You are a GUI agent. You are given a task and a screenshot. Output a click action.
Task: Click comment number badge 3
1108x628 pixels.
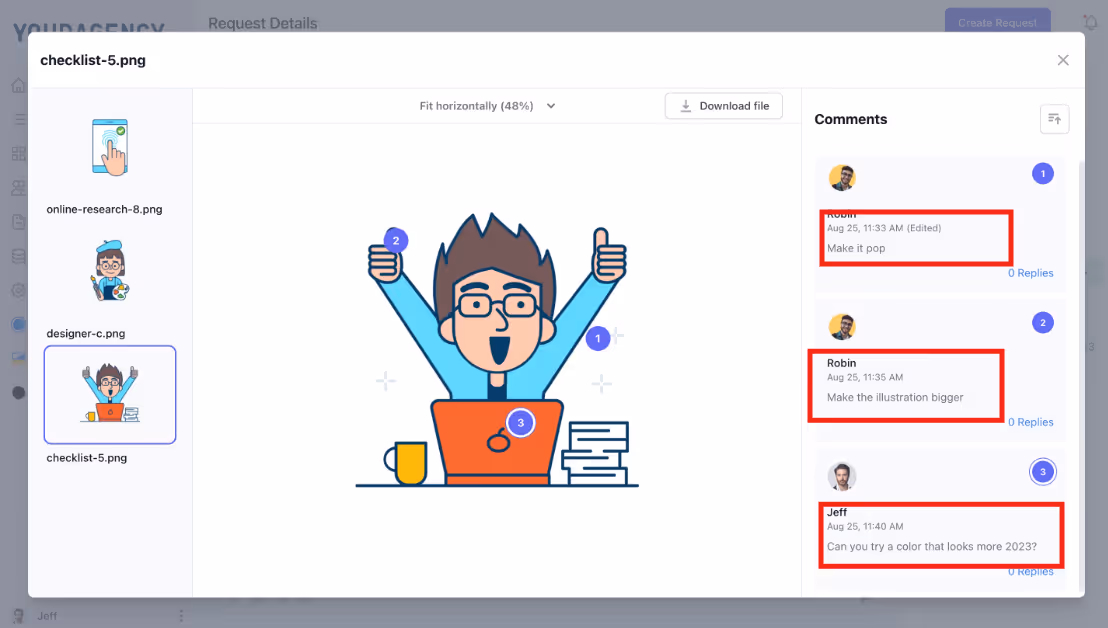pos(1043,472)
